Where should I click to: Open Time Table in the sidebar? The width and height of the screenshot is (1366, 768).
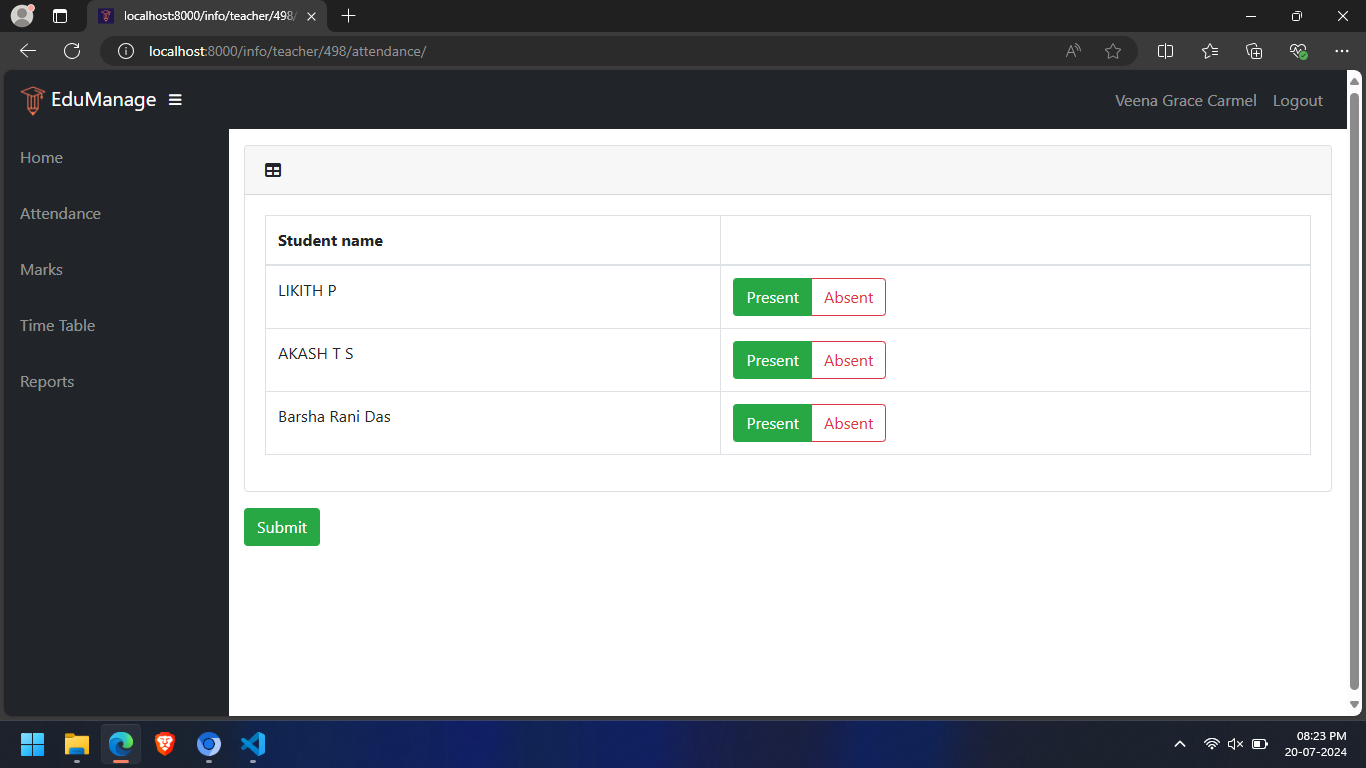pos(58,326)
